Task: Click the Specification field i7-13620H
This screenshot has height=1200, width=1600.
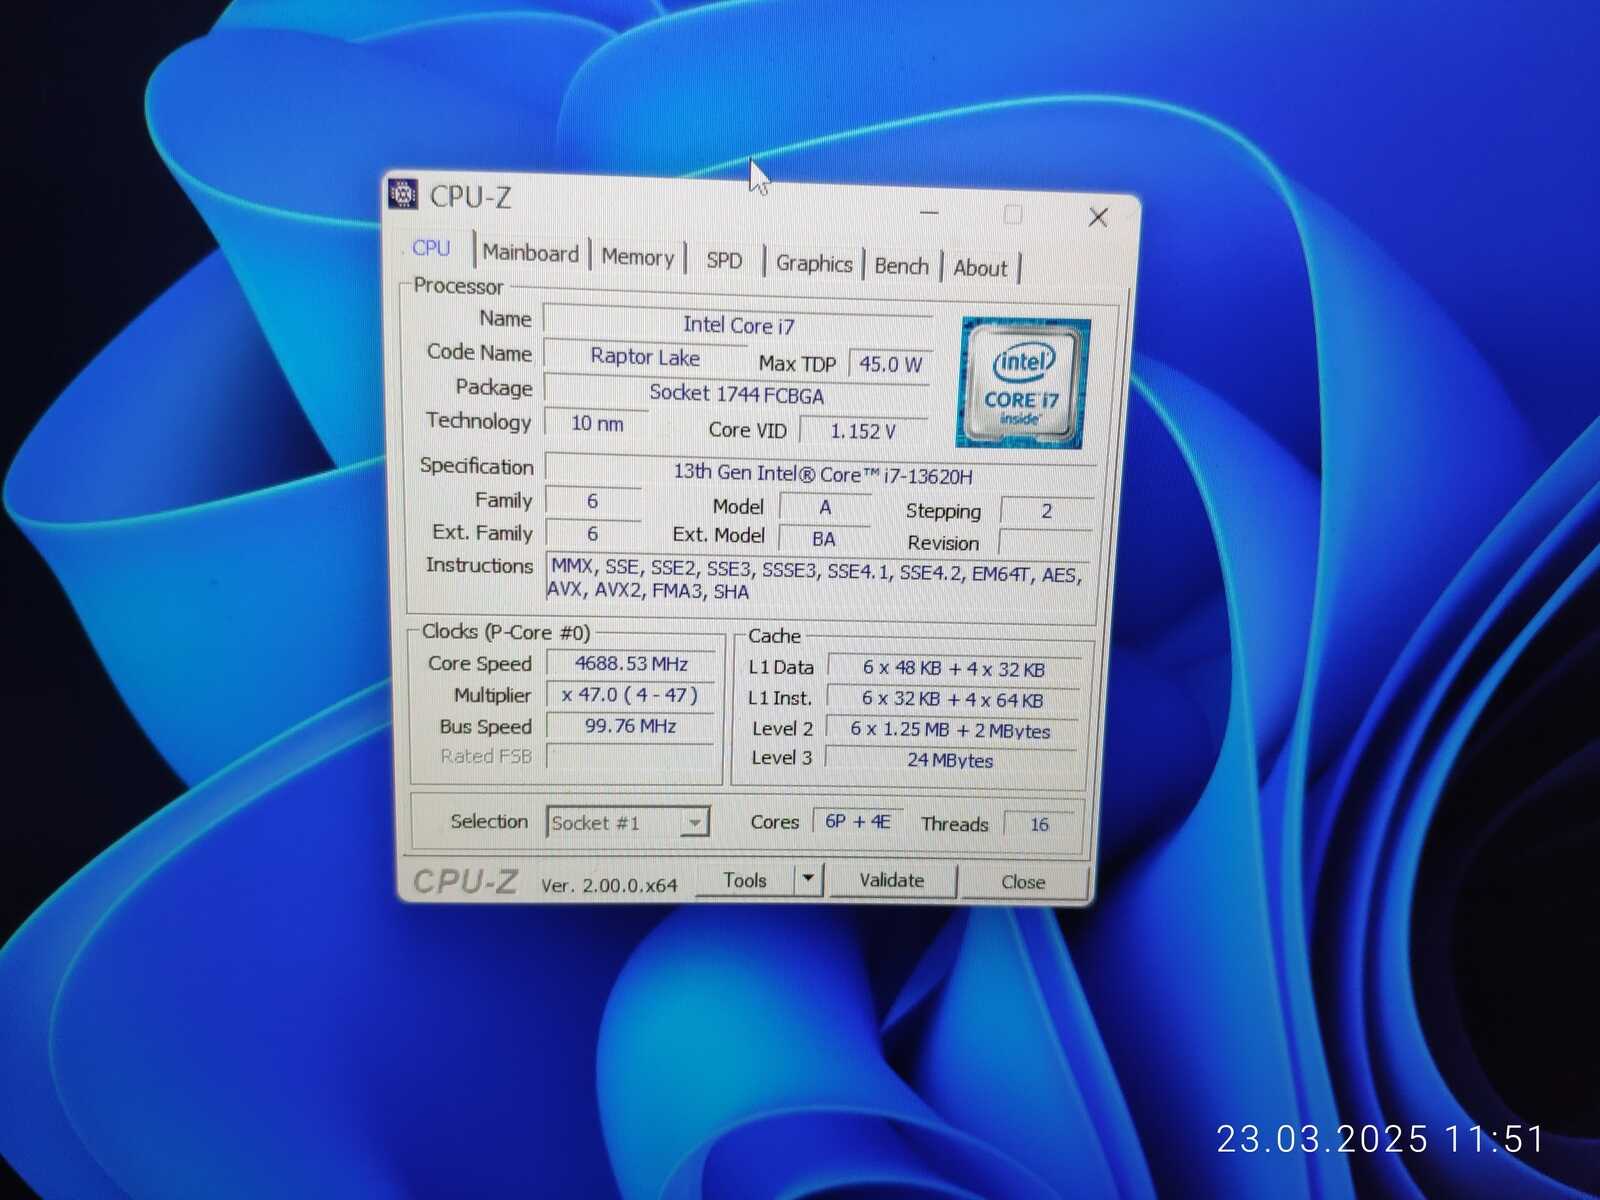Action: 822,472
